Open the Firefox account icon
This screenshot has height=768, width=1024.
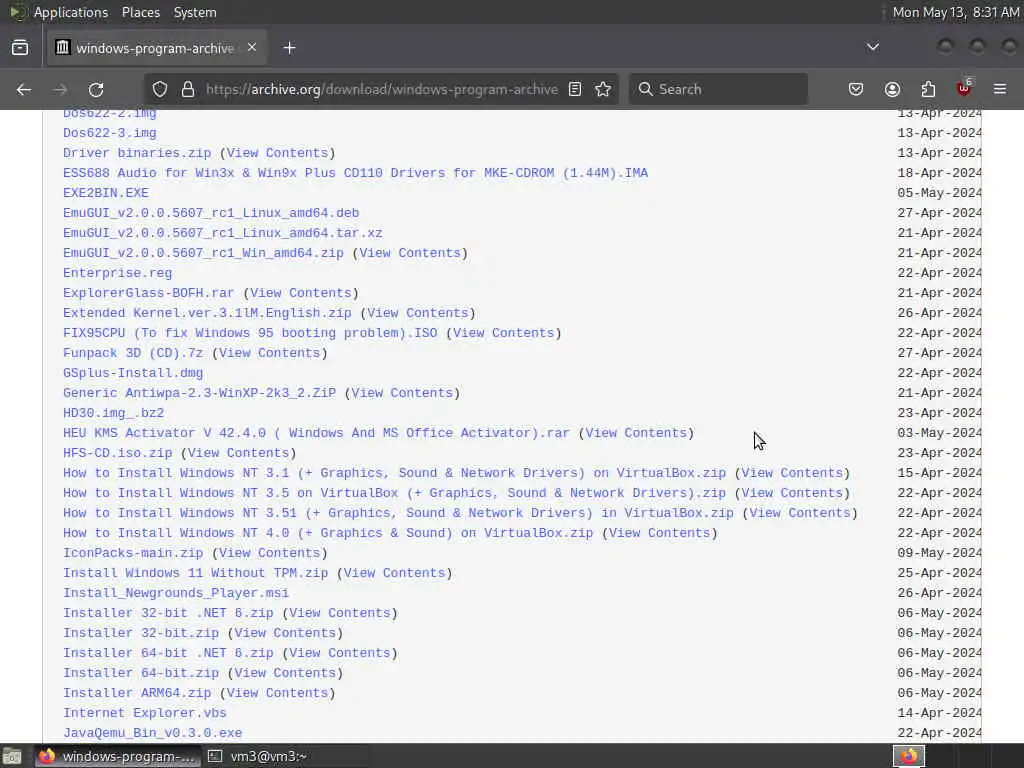tap(892, 89)
